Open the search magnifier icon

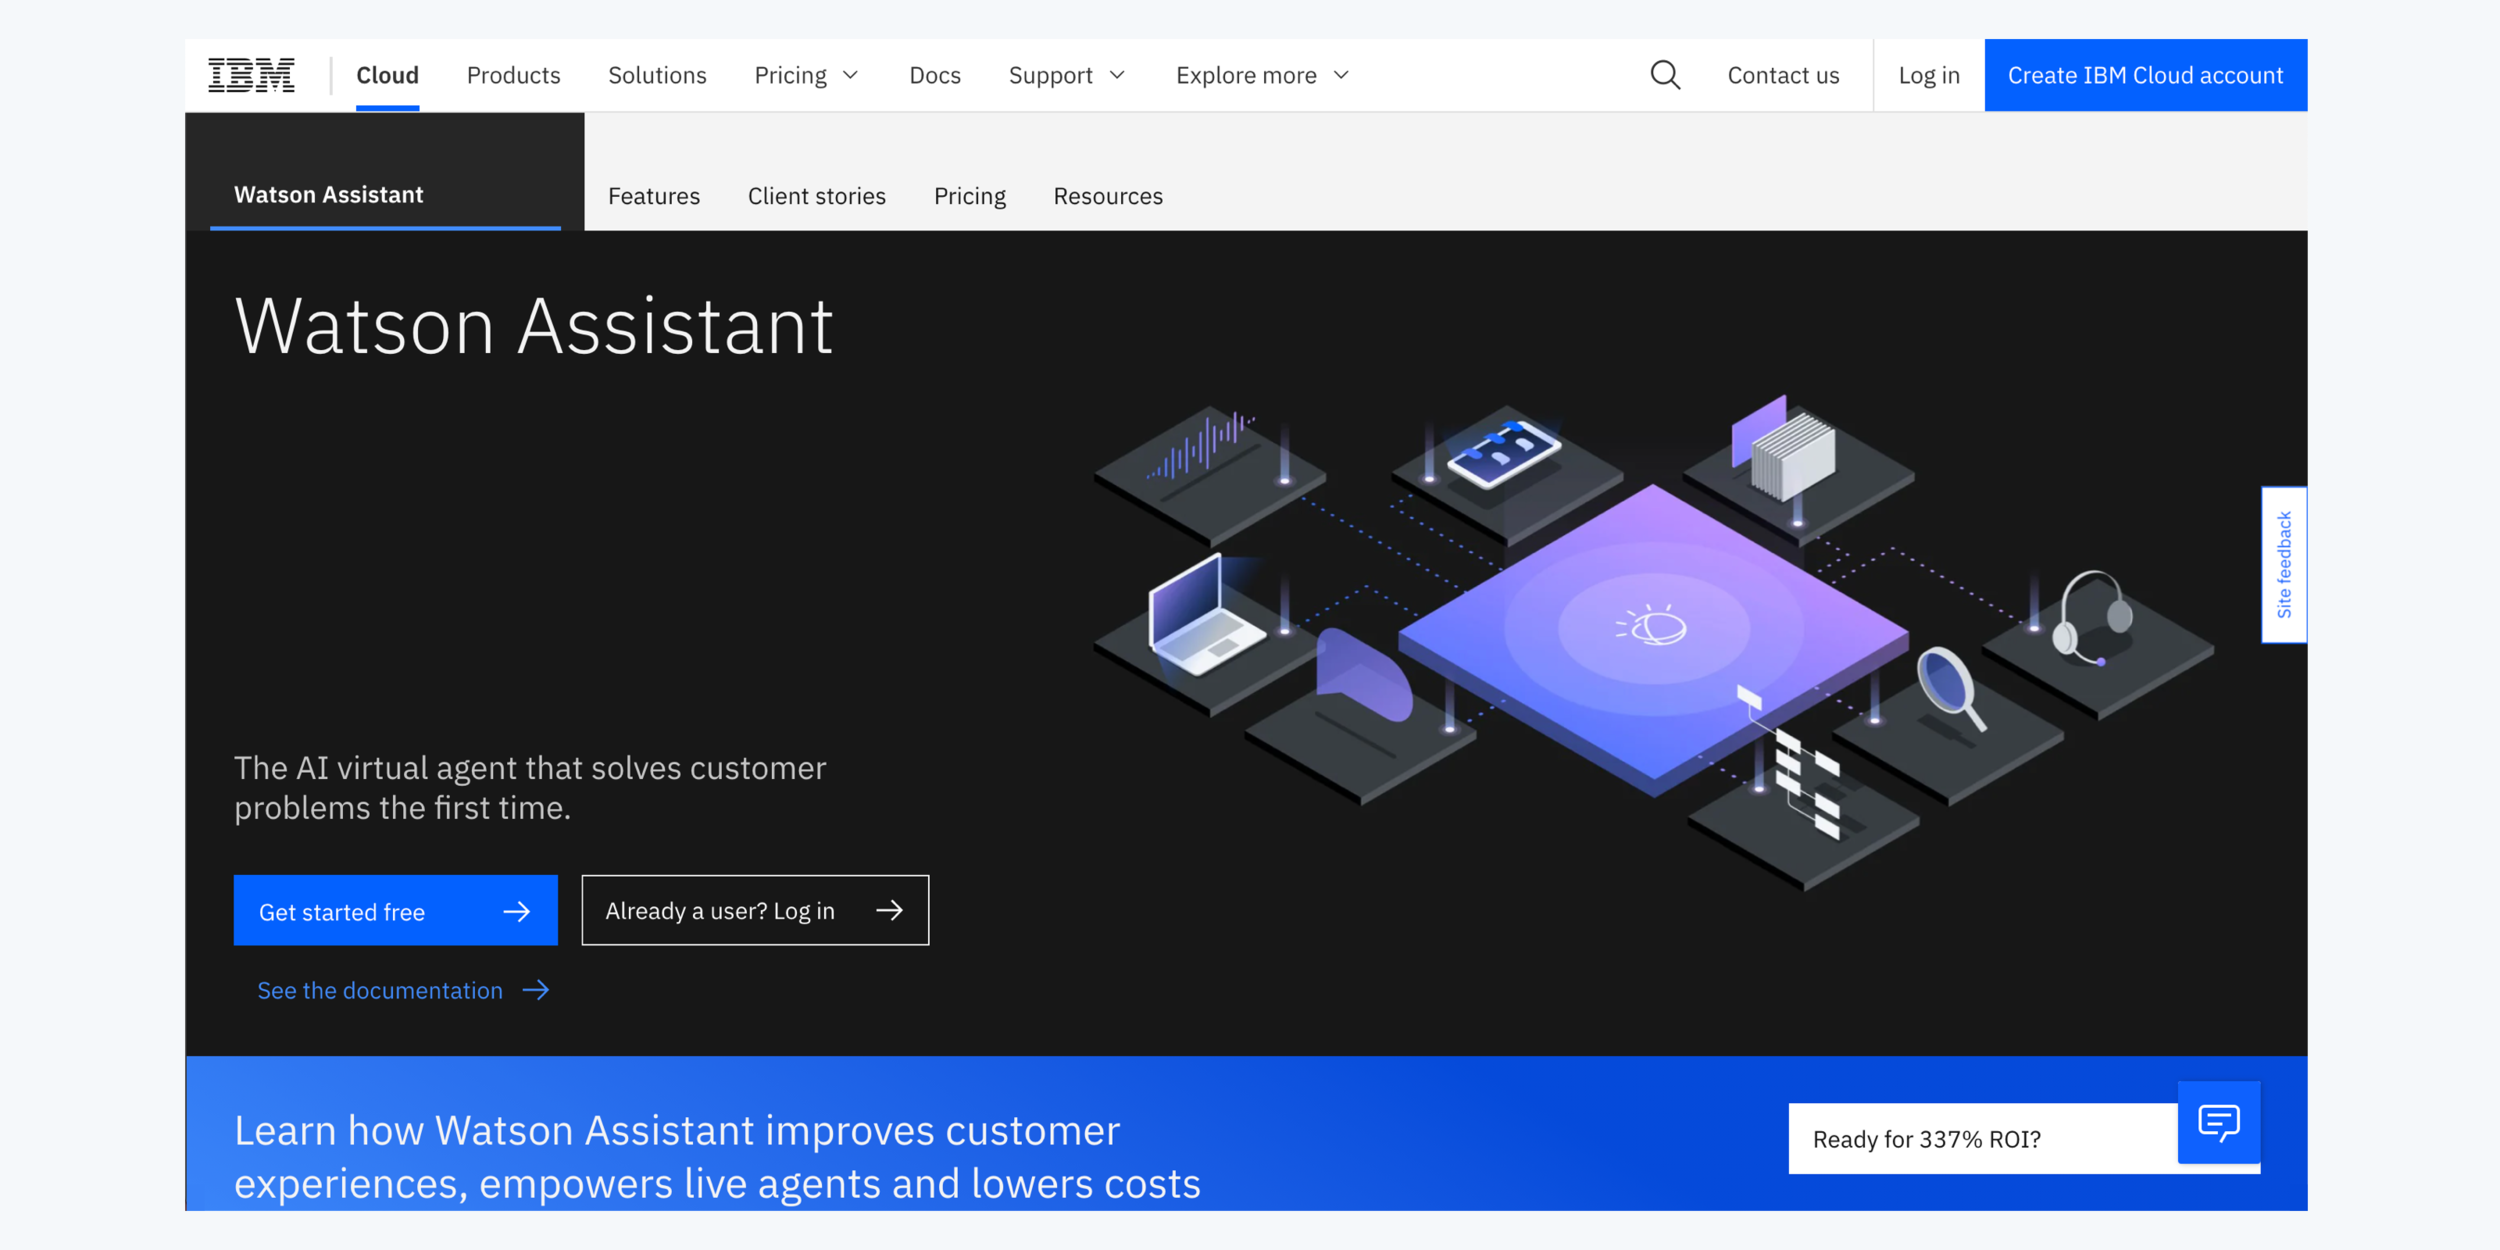1664,75
